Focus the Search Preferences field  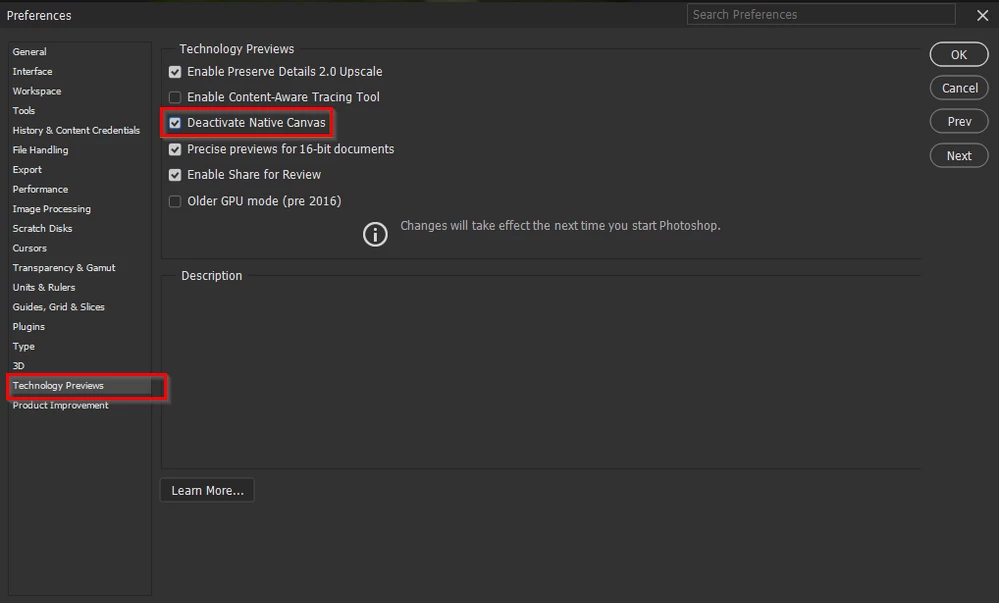(x=821, y=14)
